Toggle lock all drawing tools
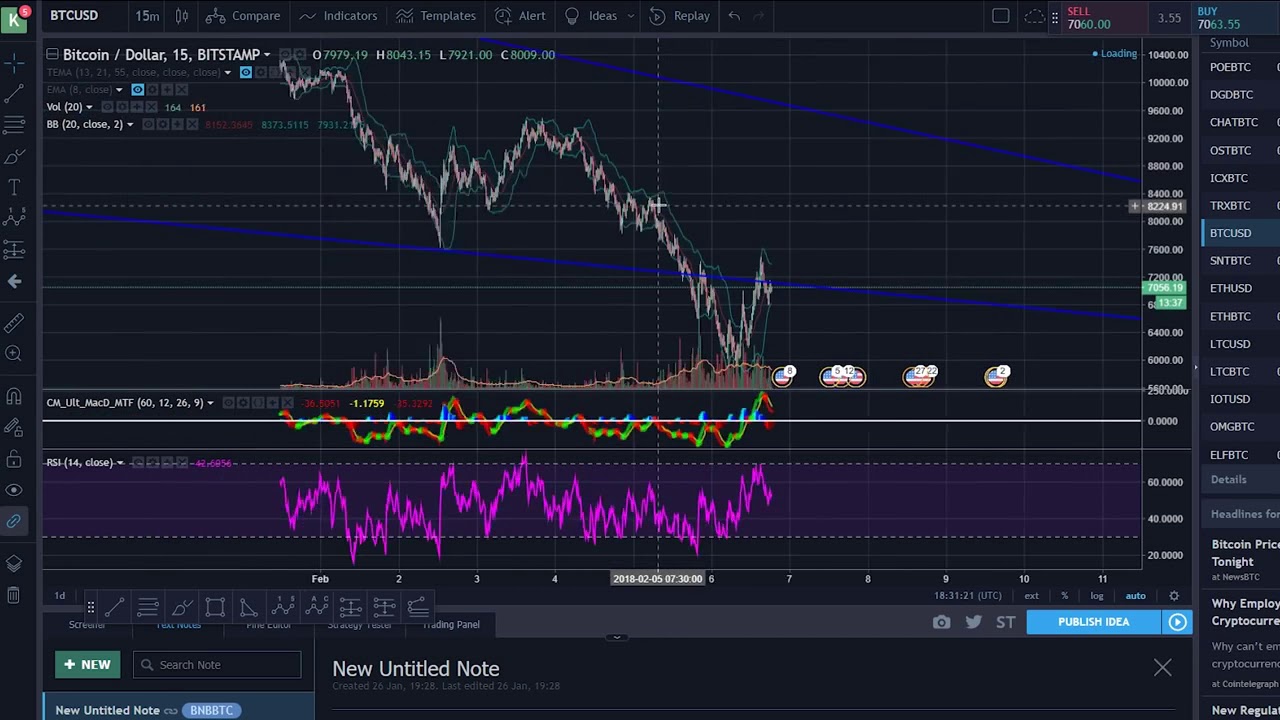This screenshot has width=1280, height=720. [x=14, y=459]
